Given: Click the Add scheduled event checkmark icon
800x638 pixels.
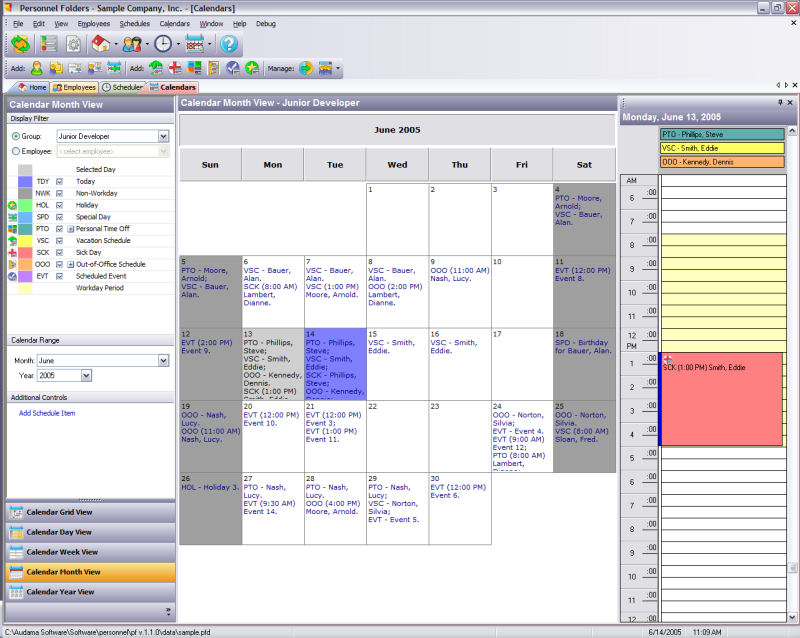Looking at the screenshot, I should click(x=232, y=68).
